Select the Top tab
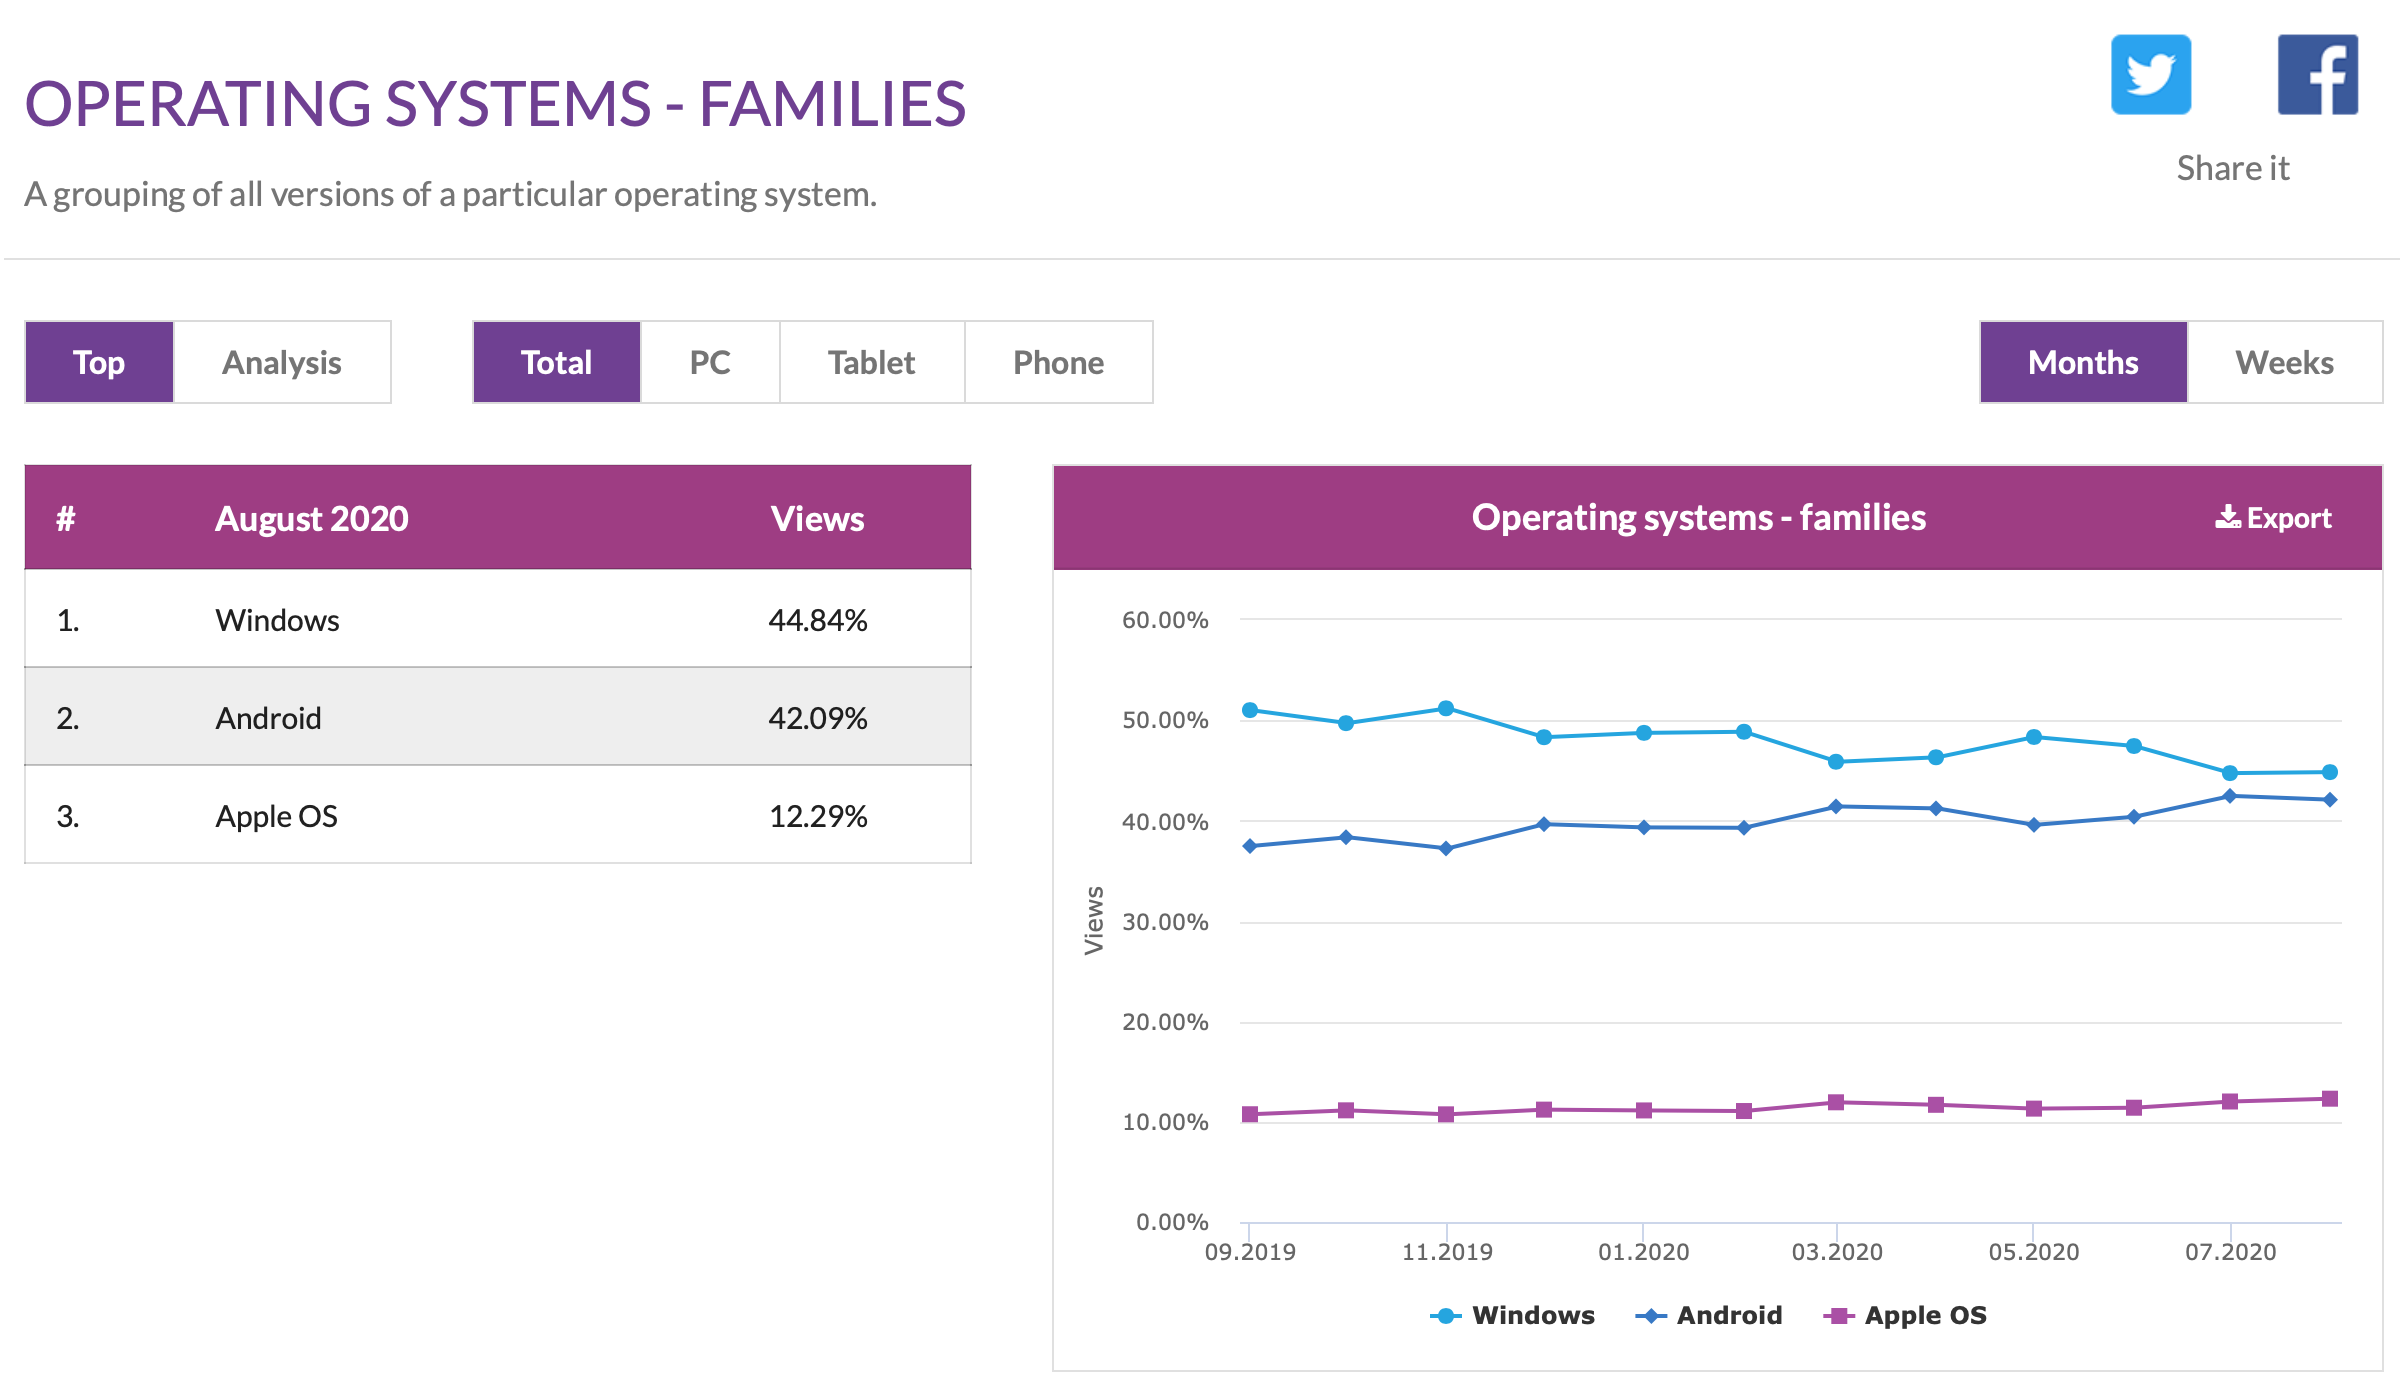The height and width of the screenshot is (1394, 2400). [x=99, y=362]
